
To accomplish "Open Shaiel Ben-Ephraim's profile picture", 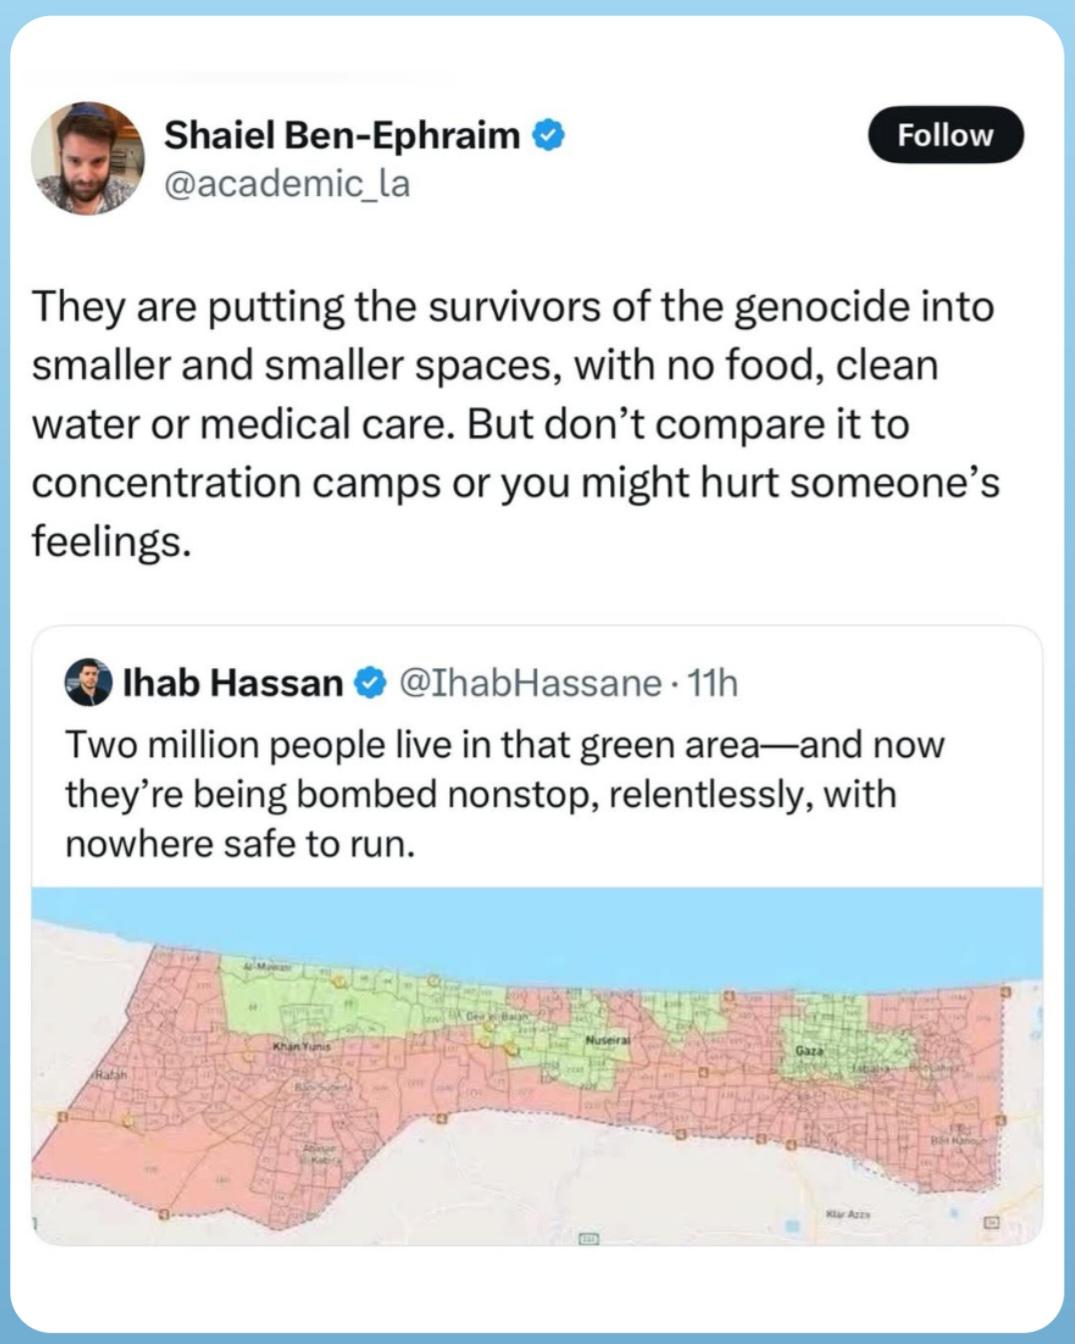I will [x=87, y=158].
